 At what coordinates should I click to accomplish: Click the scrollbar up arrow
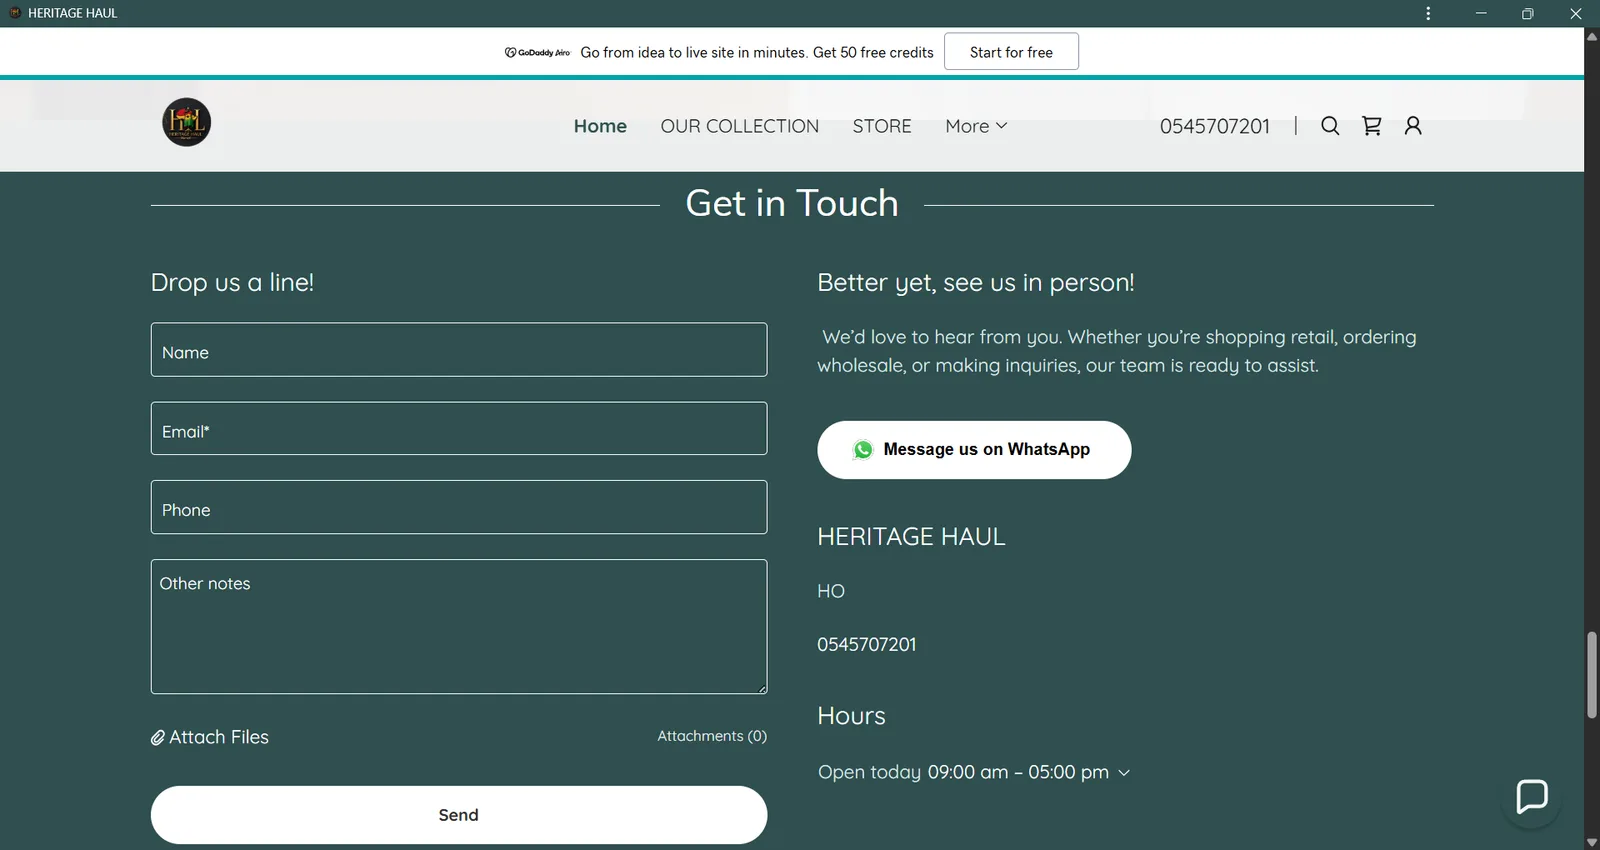click(1592, 36)
